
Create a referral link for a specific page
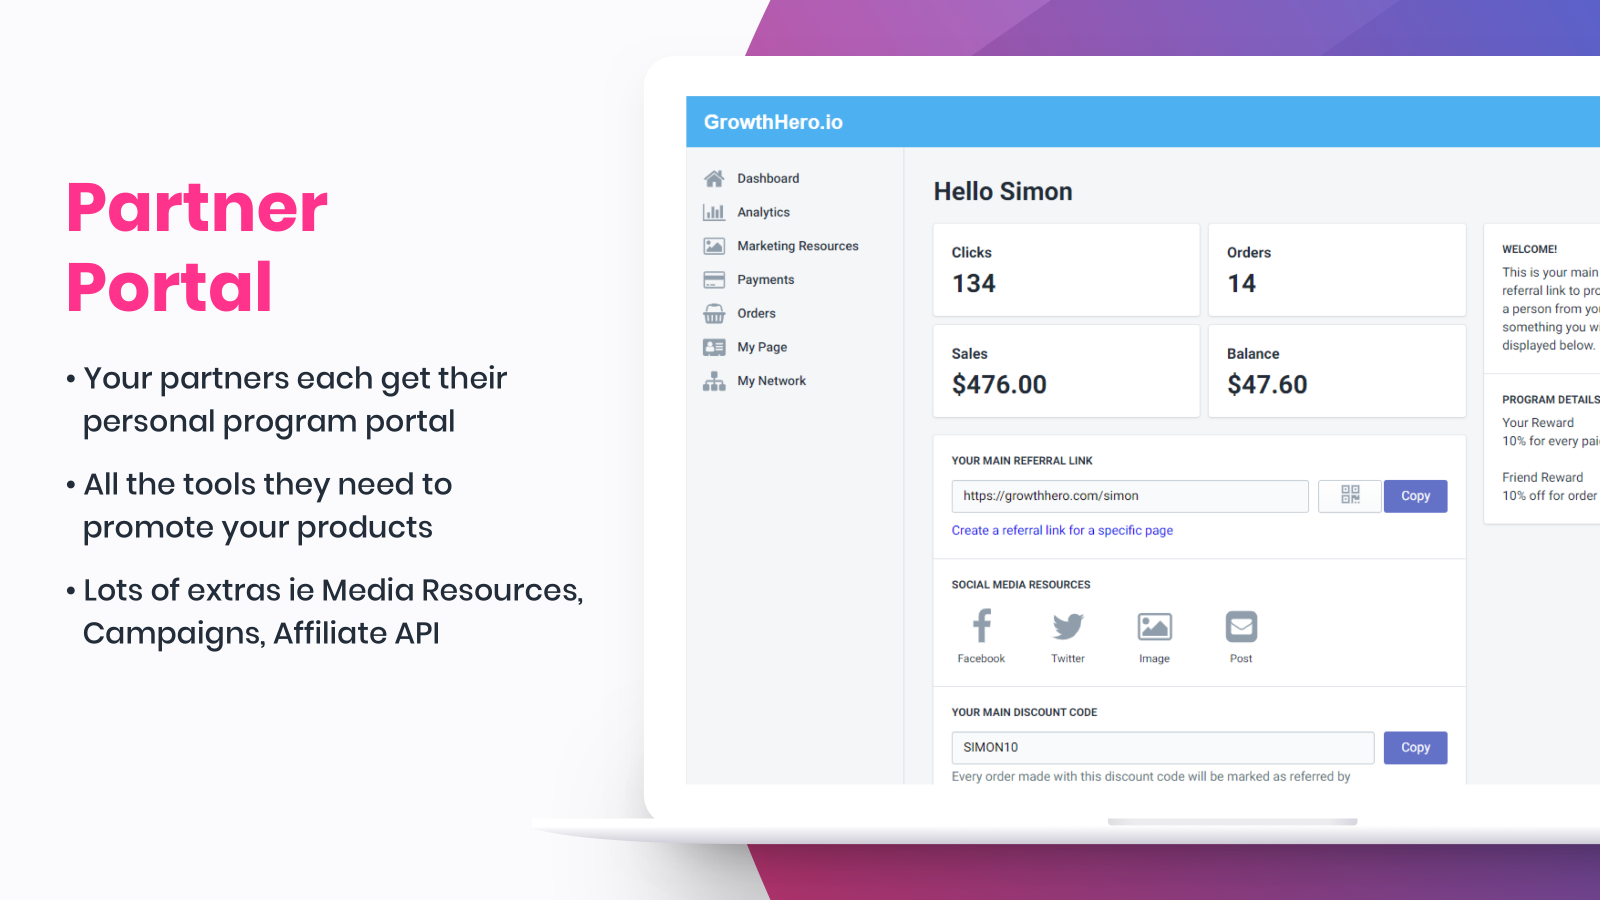1062,530
